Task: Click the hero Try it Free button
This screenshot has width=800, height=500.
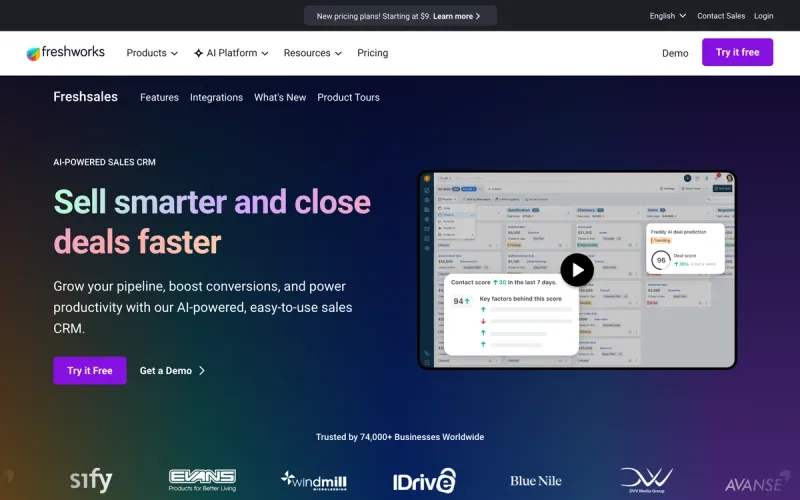Action: 90,370
